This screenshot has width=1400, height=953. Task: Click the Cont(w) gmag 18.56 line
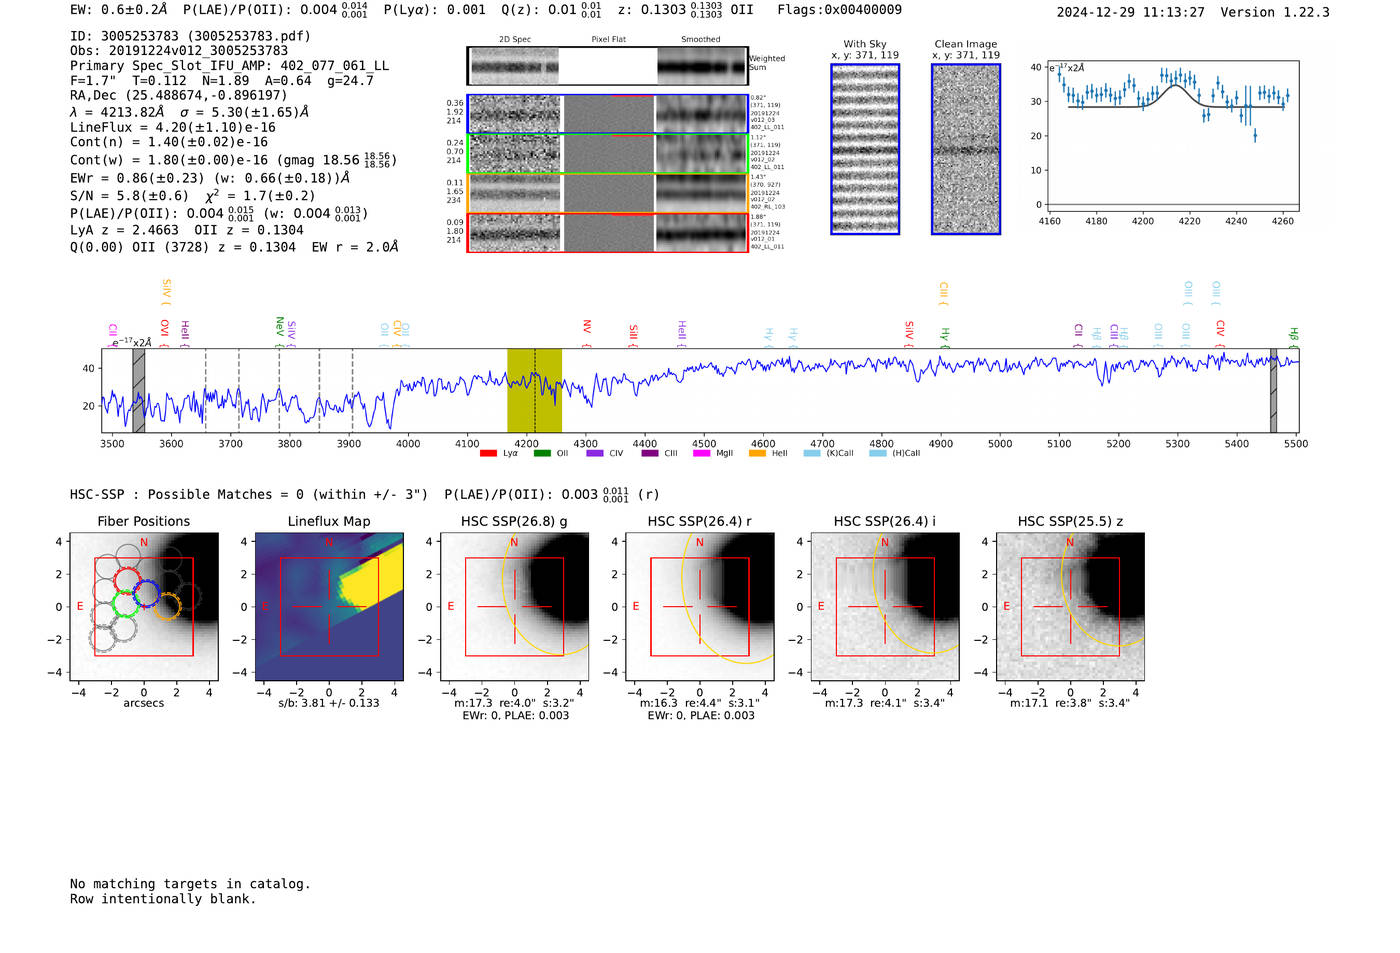[233, 160]
